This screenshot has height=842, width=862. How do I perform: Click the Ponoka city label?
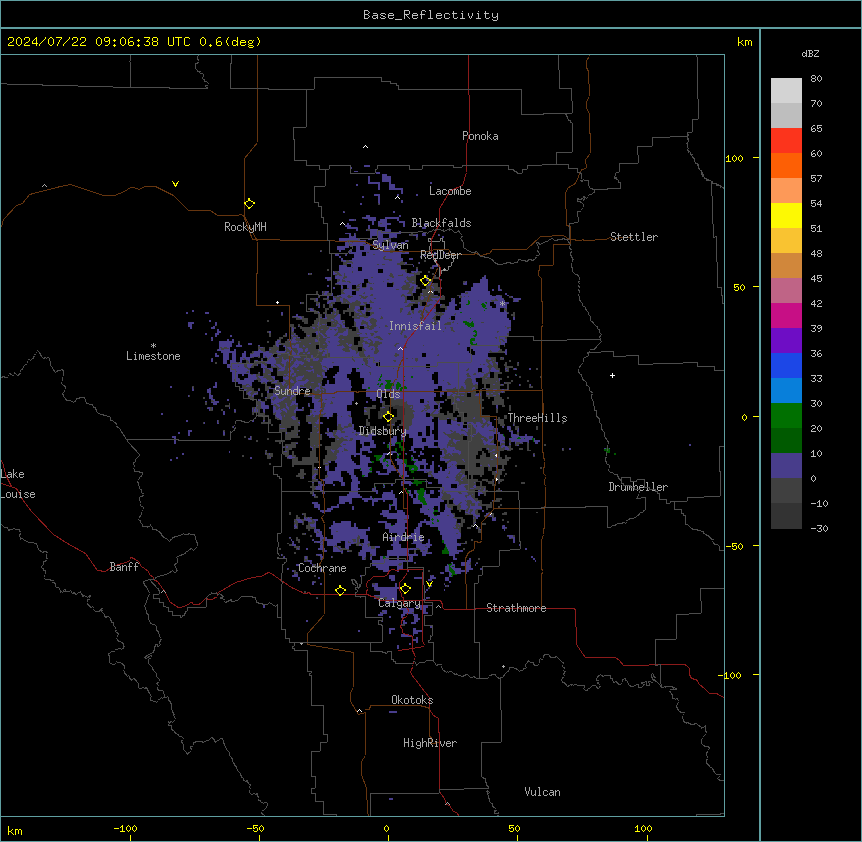[480, 136]
